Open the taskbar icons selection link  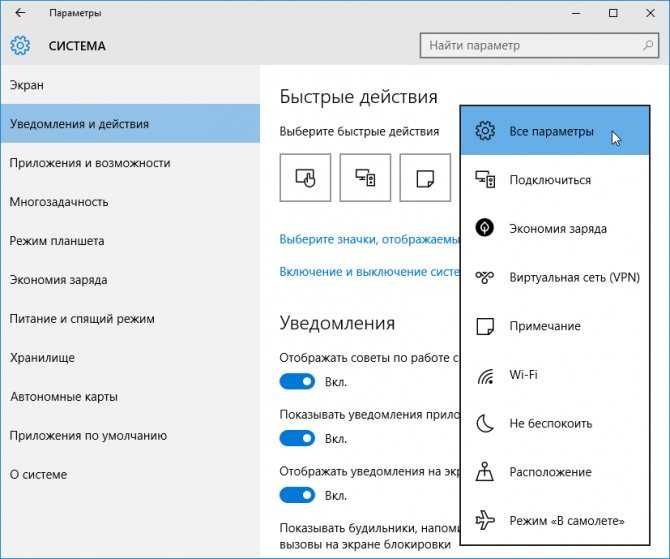[x=370, y=239]
